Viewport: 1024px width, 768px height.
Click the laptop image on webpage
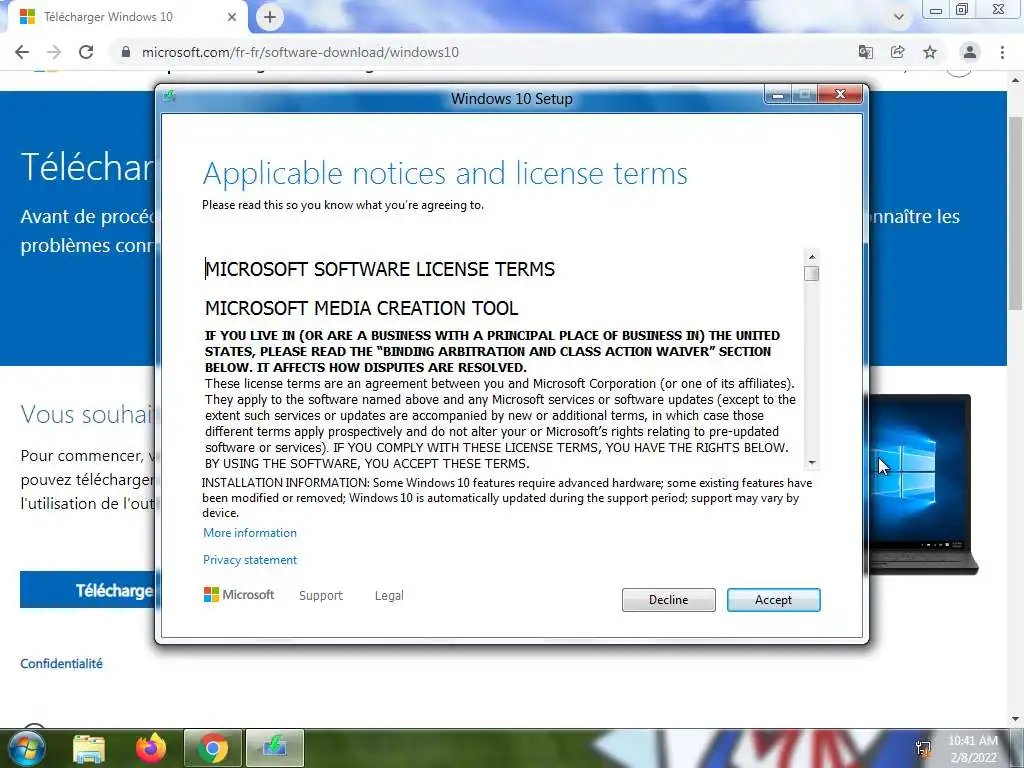[923, 484]
